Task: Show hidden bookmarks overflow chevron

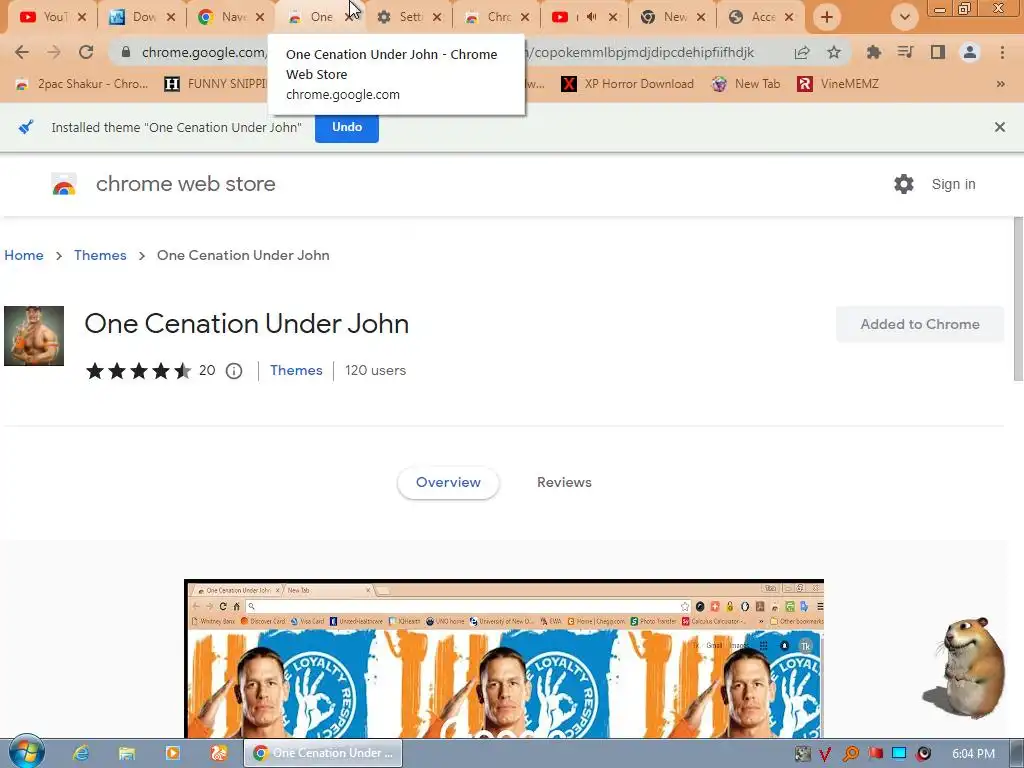Action: (x=1000, y=84)
